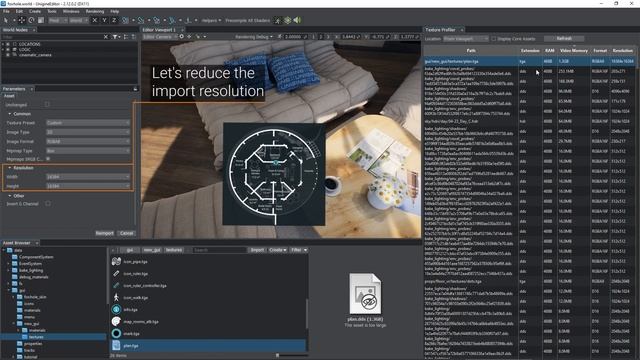Clear the World Nodes filter with X

[106, 37]
